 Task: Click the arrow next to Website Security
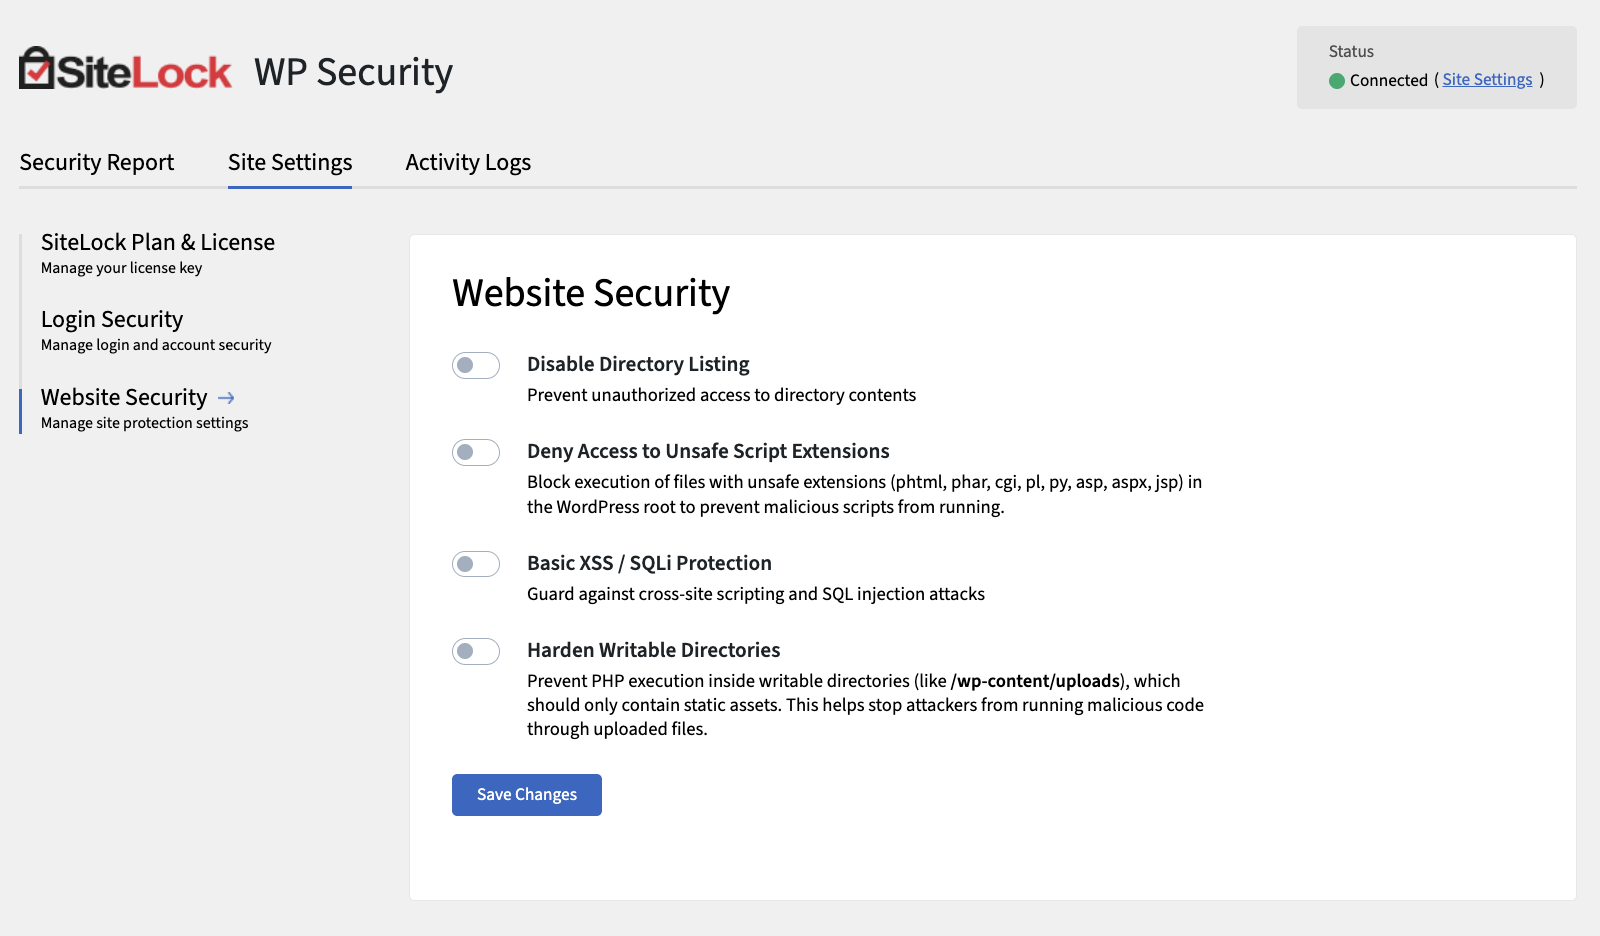click(226, 398)
